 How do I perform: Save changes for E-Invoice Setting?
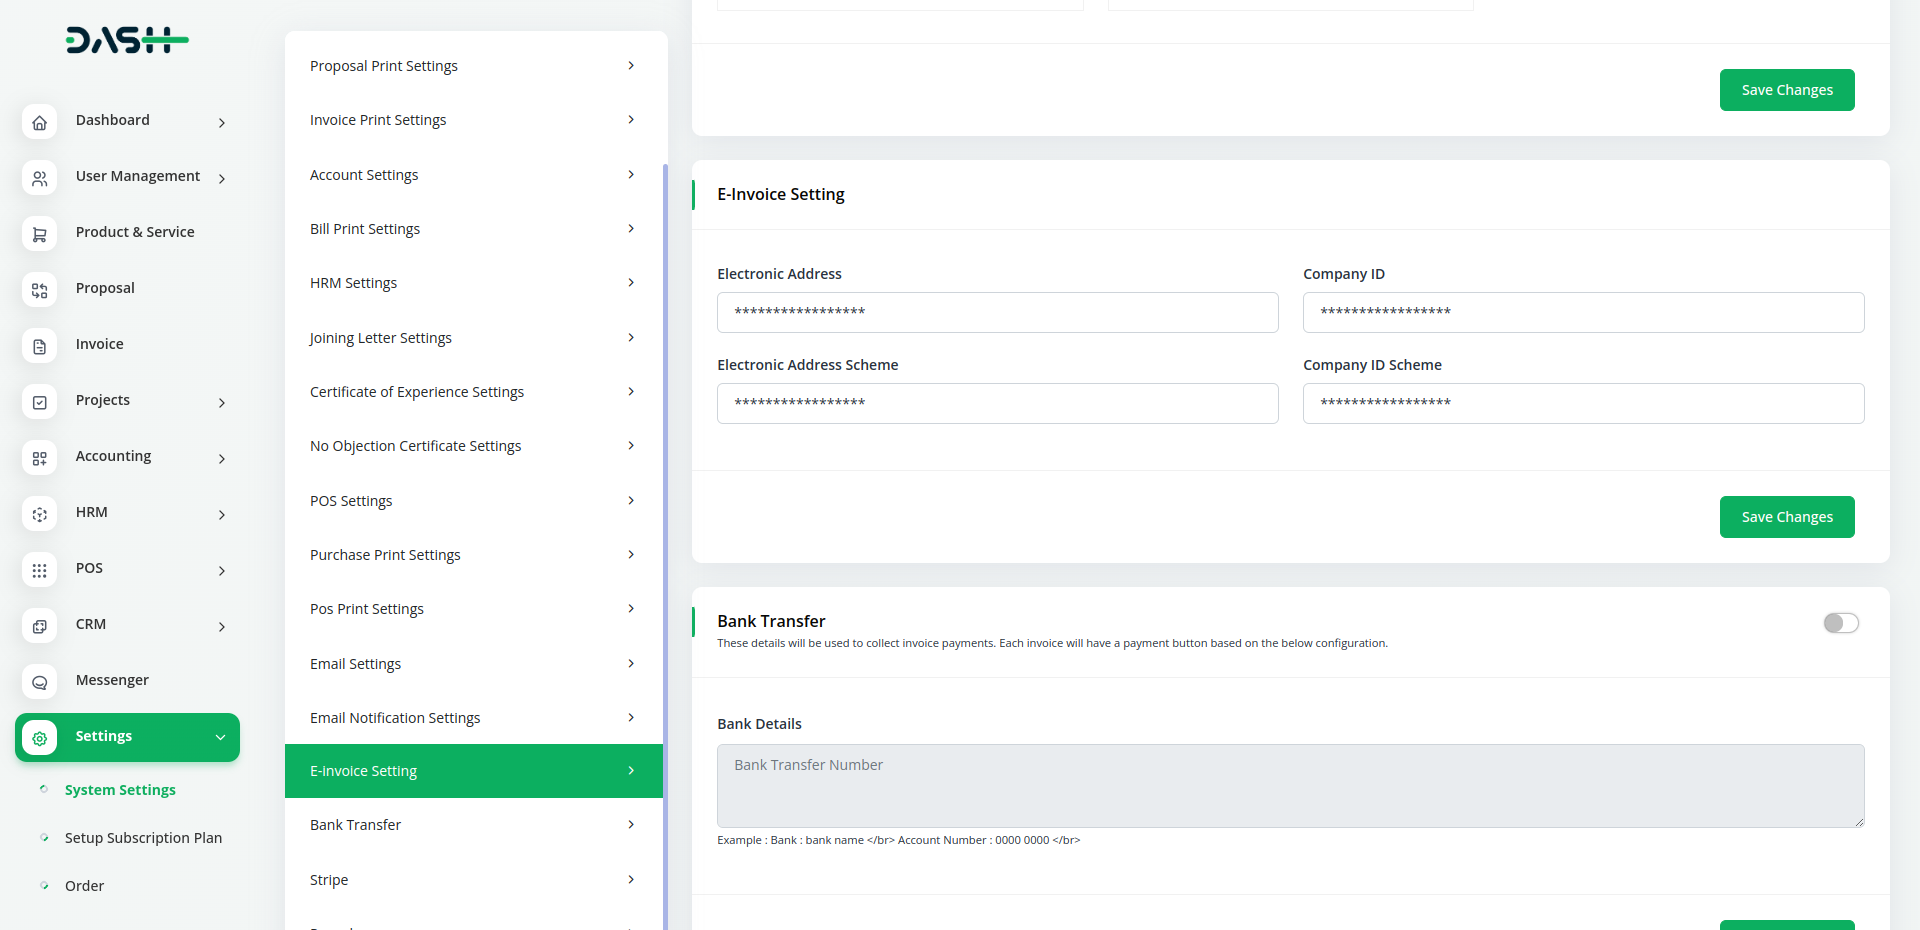point(1786,517)
